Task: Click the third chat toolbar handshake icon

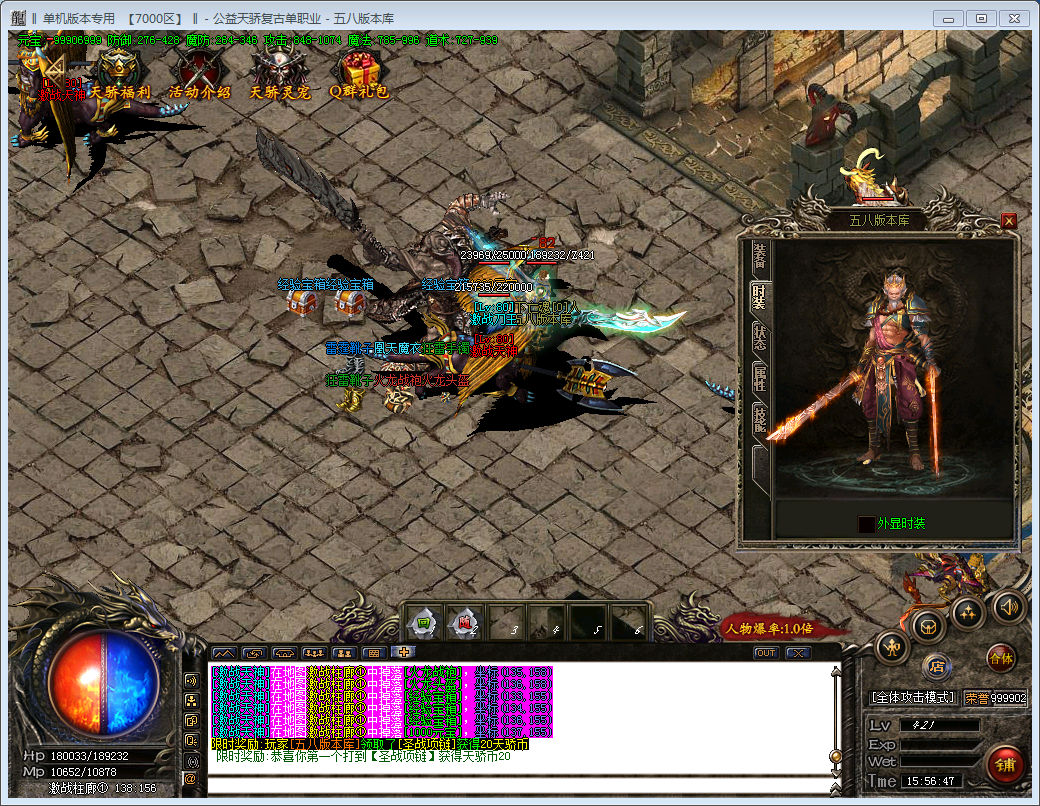Action: (284, 653)
